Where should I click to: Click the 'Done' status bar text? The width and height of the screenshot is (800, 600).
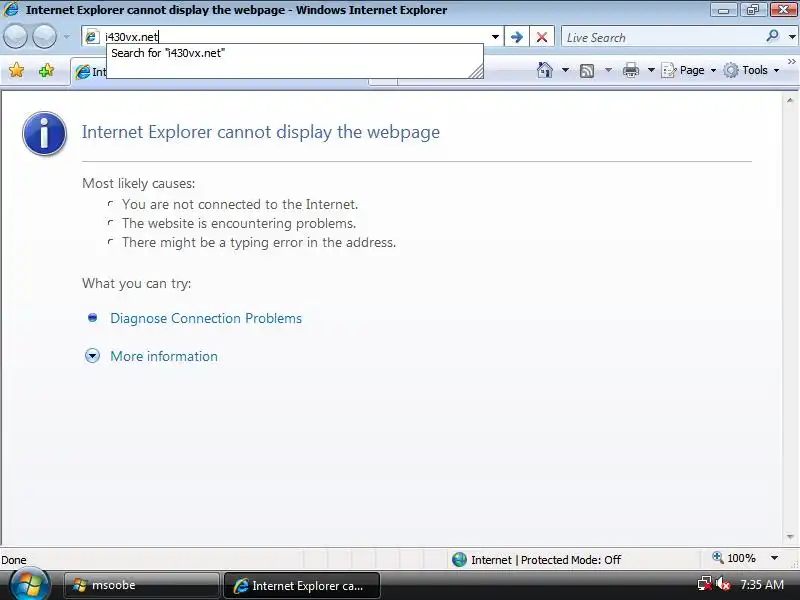[x=14, y=560]
